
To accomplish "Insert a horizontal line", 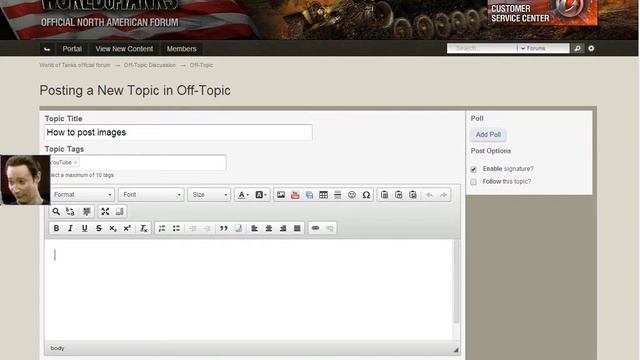I will [338, 195].
